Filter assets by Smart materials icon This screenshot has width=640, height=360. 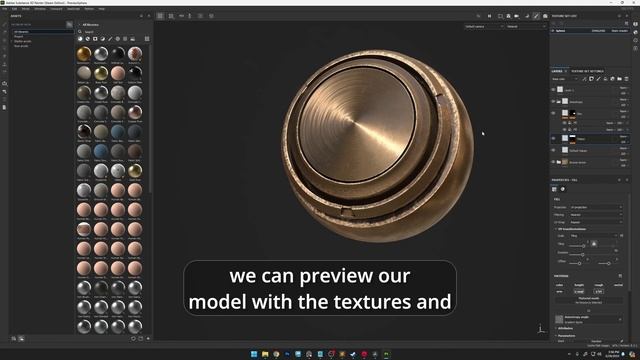point(87,39)
